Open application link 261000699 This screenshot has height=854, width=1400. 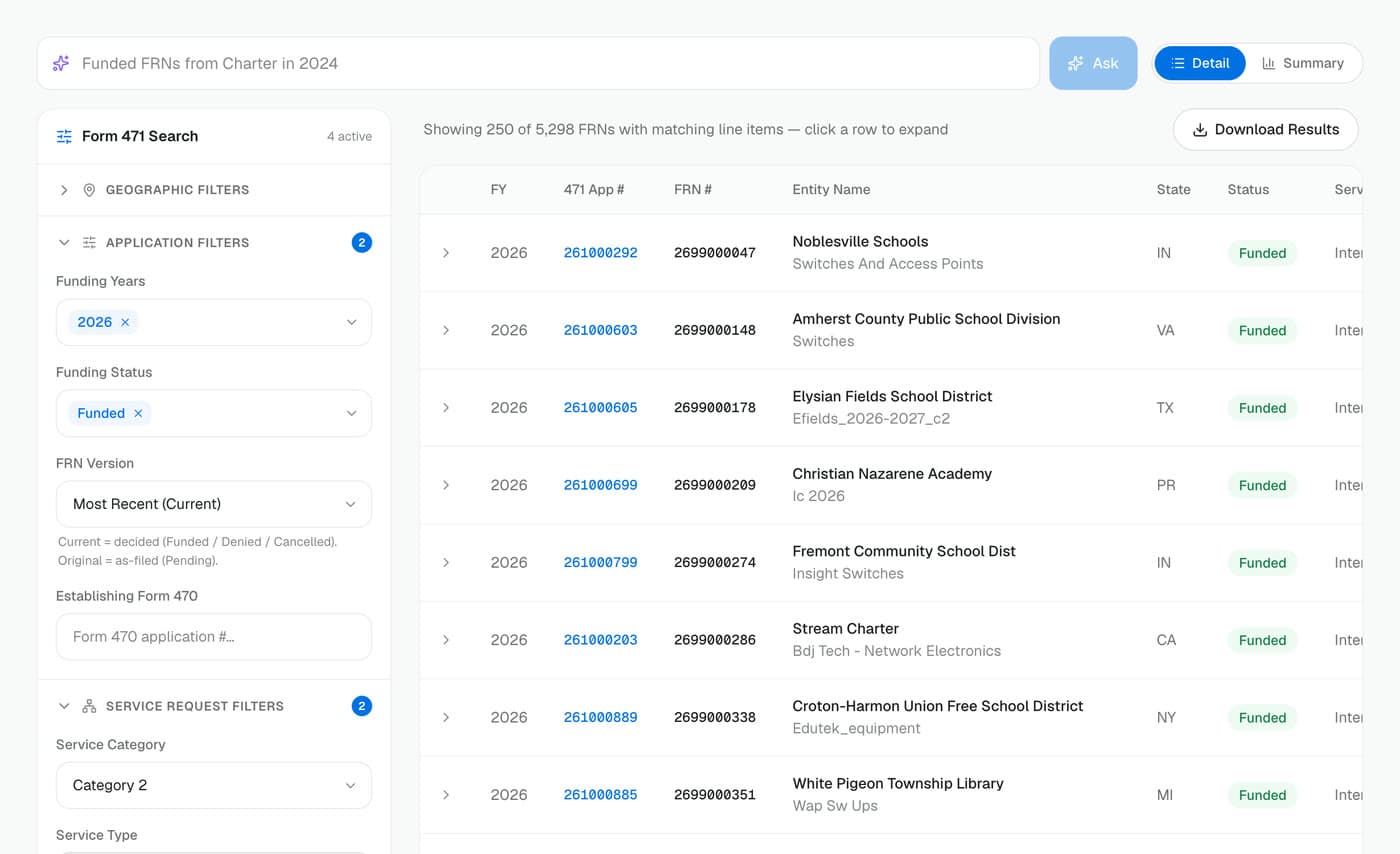click(x=600, y=485)
